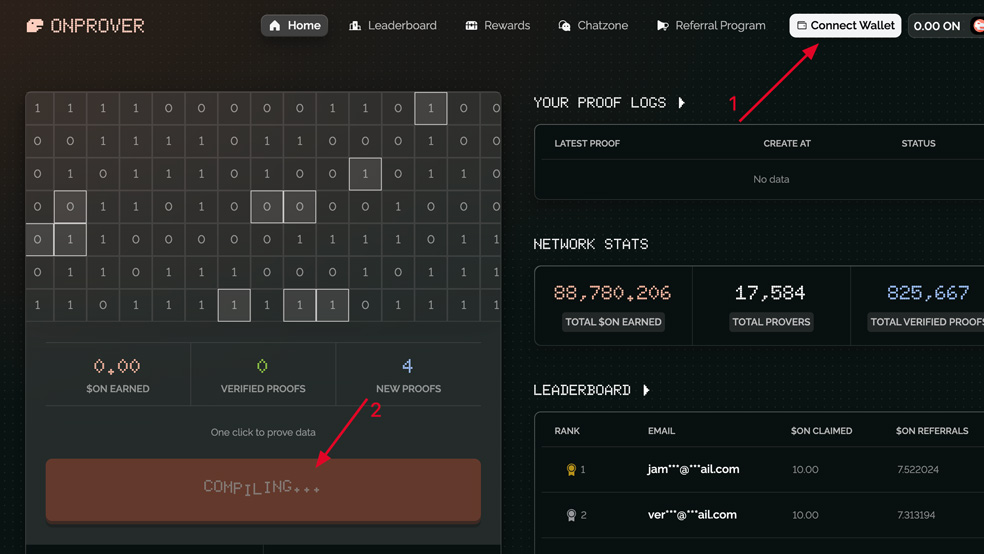Screen dimensions: 984x554
Task: Click the gold medal icon for rank 1
Action: [571, 469]
